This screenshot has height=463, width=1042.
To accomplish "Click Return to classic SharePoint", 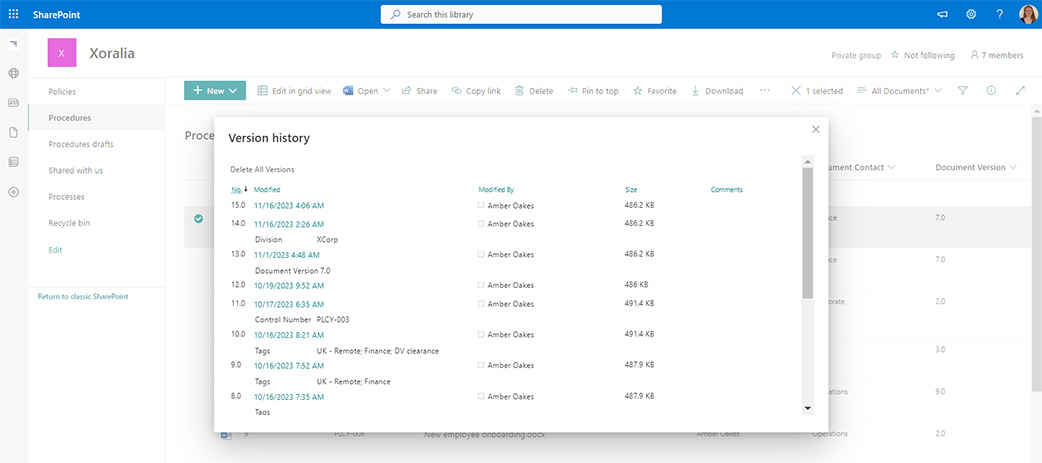I will 83,296.
